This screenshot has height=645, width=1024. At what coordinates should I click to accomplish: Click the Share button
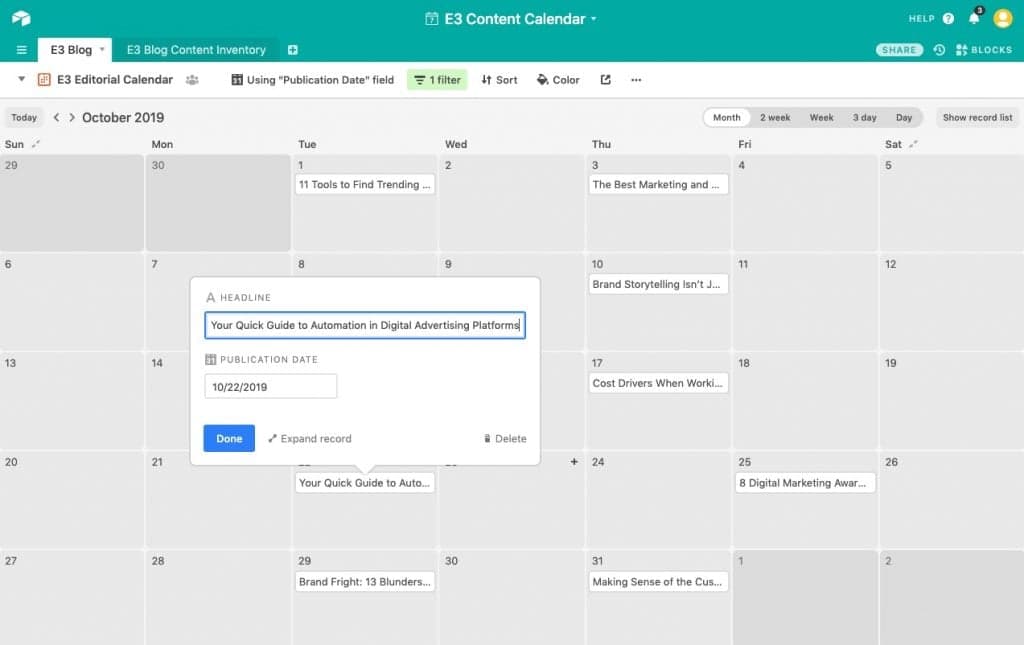click(899, 50)
